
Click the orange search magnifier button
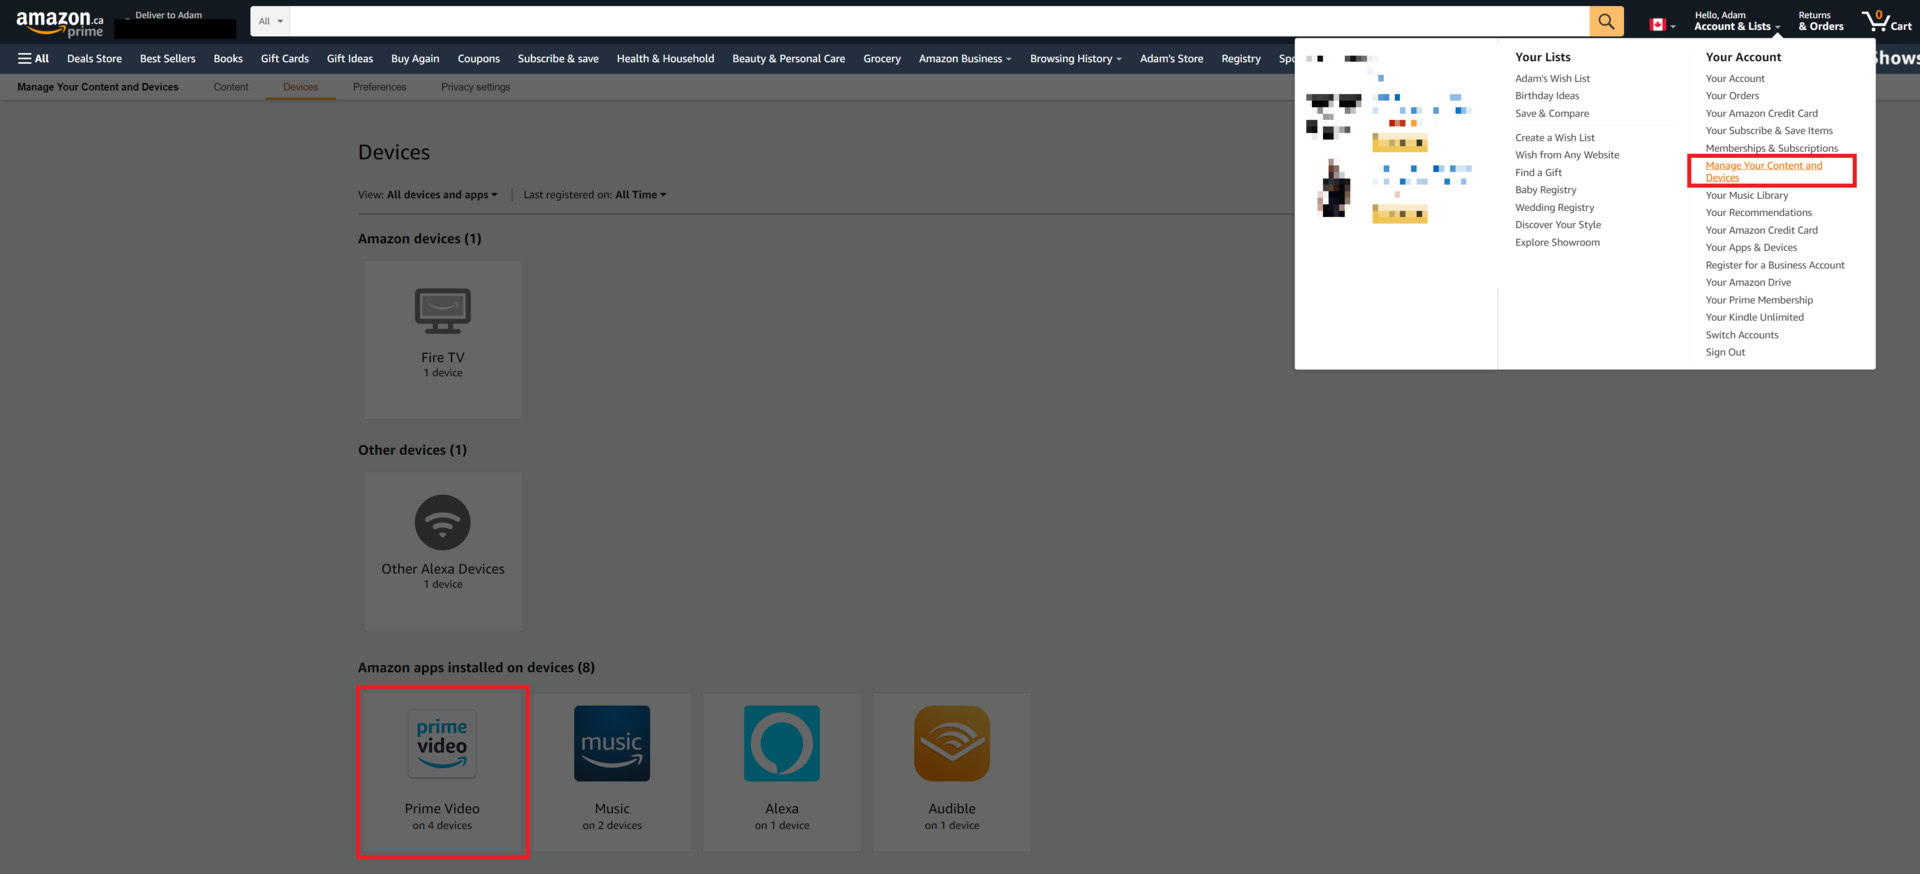pos(1606,21)
